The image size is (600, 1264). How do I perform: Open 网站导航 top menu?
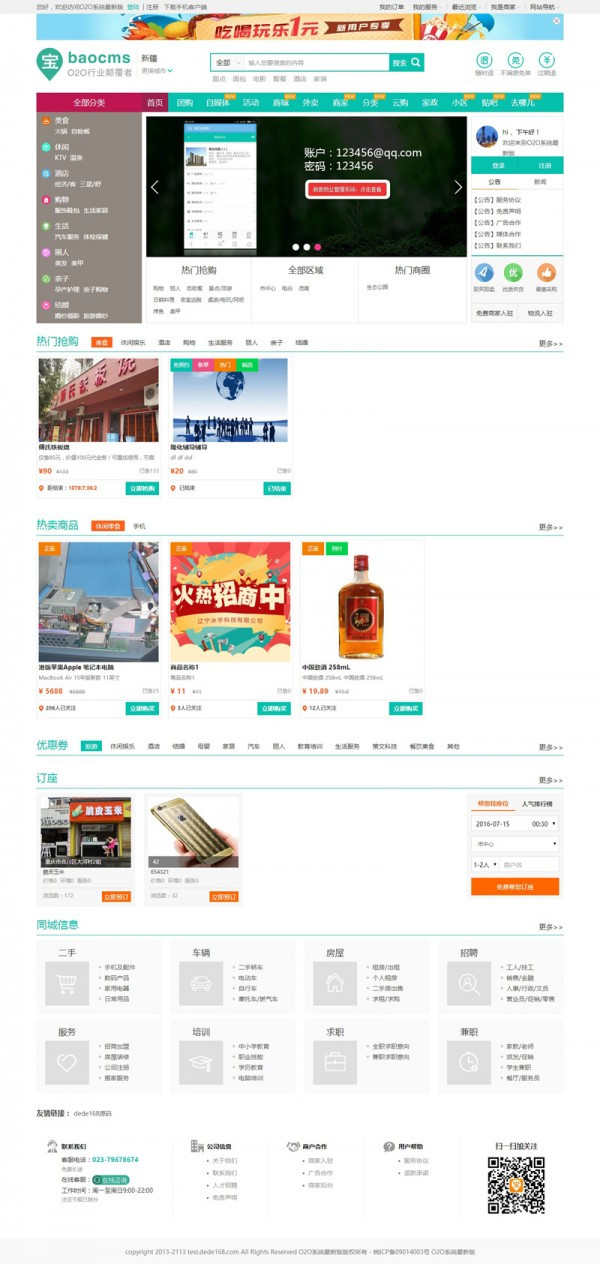(x=543, y=6)
